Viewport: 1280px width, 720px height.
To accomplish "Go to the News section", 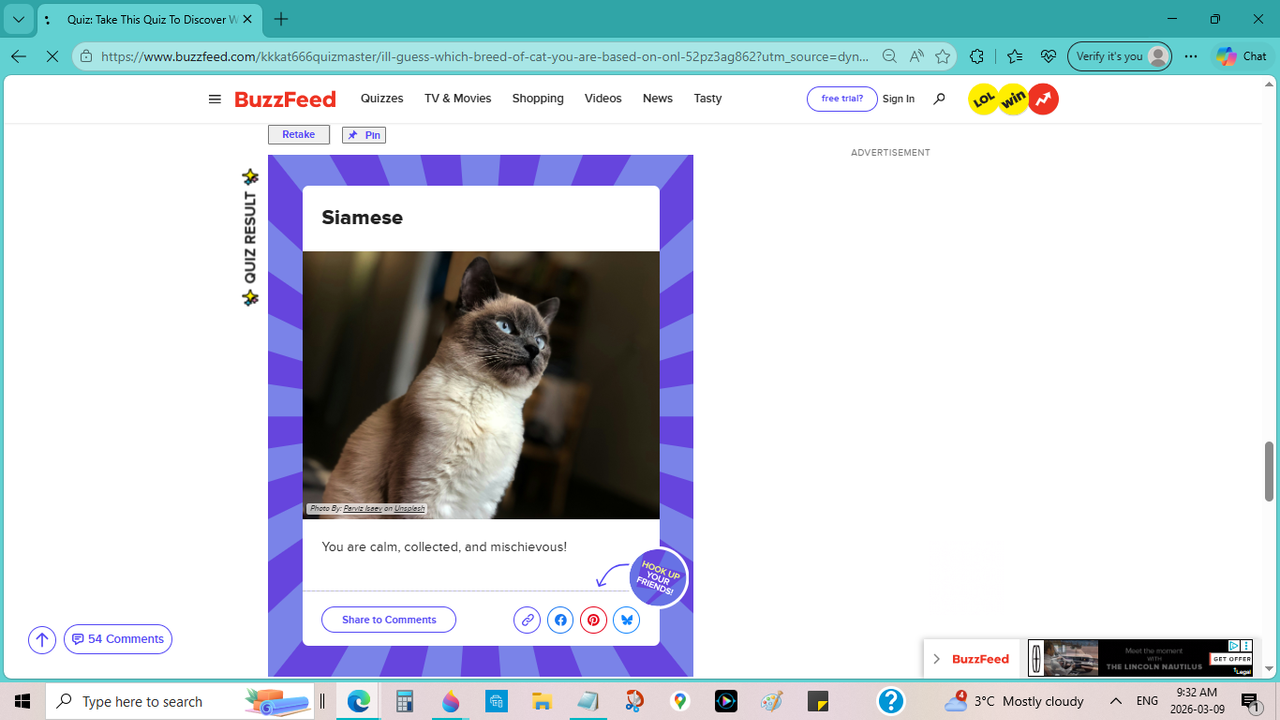I will 657,98.
